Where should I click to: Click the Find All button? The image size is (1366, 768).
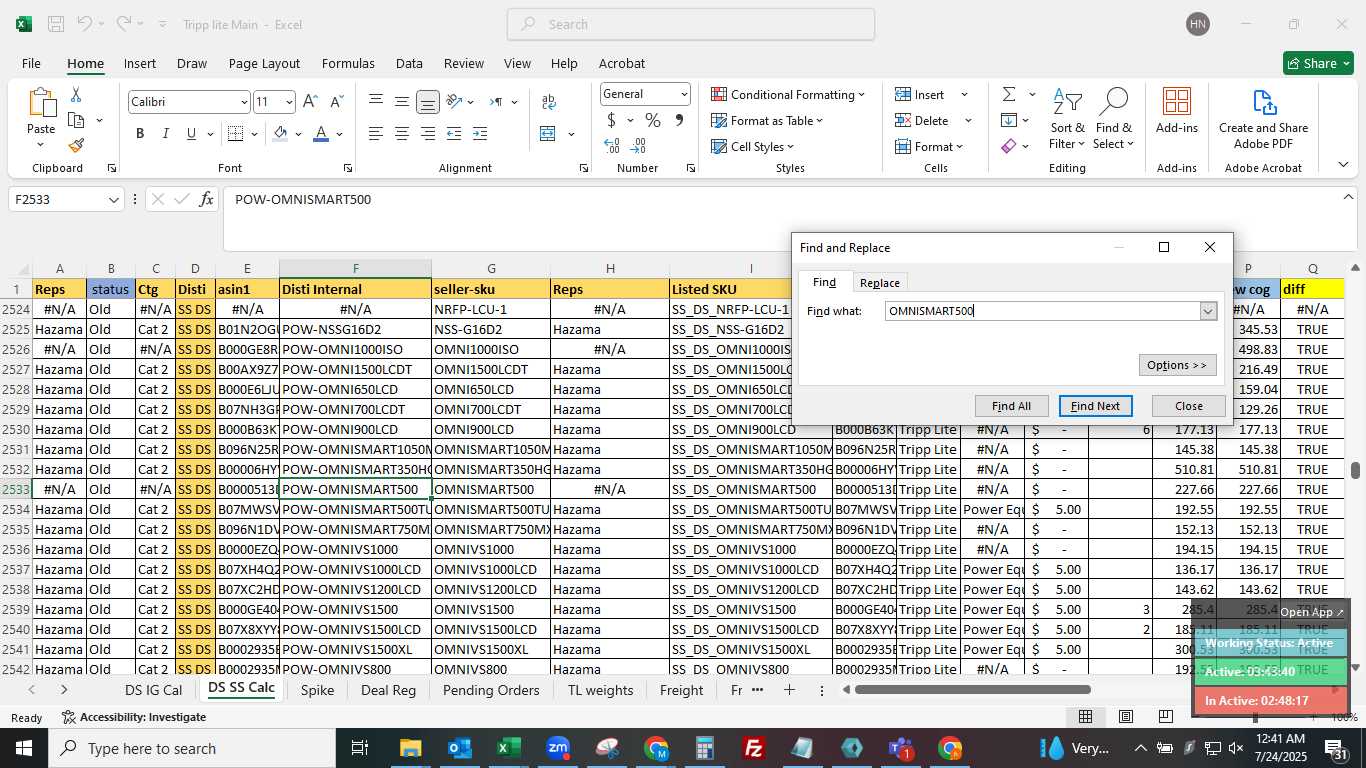pyautogui.click(x=1011, y=406)
